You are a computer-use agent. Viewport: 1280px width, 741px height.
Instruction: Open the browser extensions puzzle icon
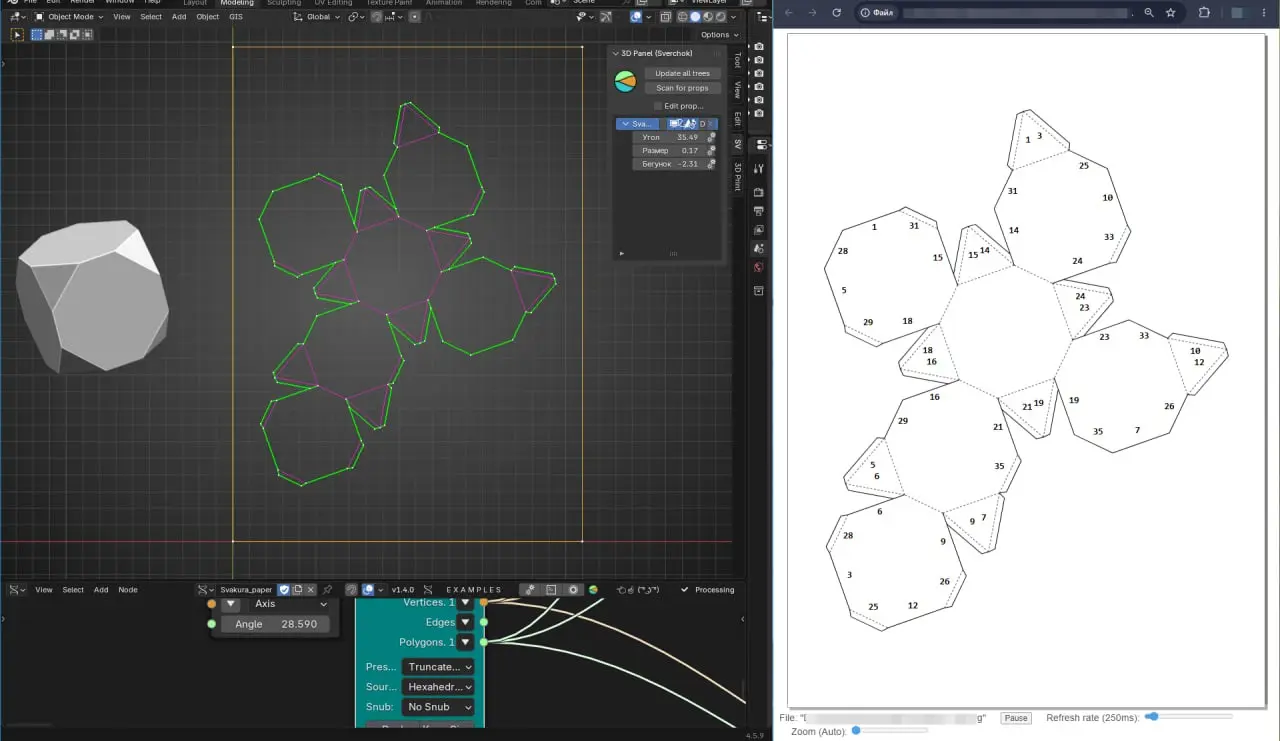(x=1204, y=13)
